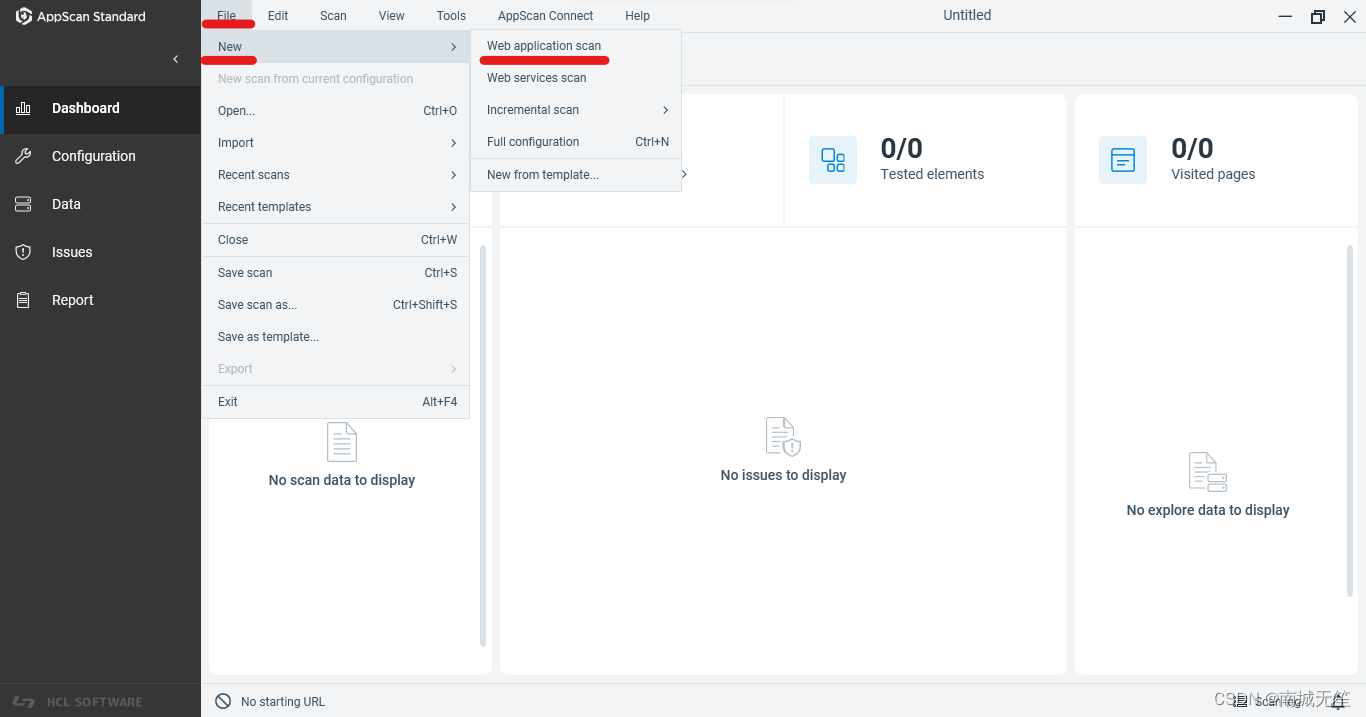Click the Dashboard bar chart icon
The height and width of the screenshot is (717, 1366).
point(23,108)
